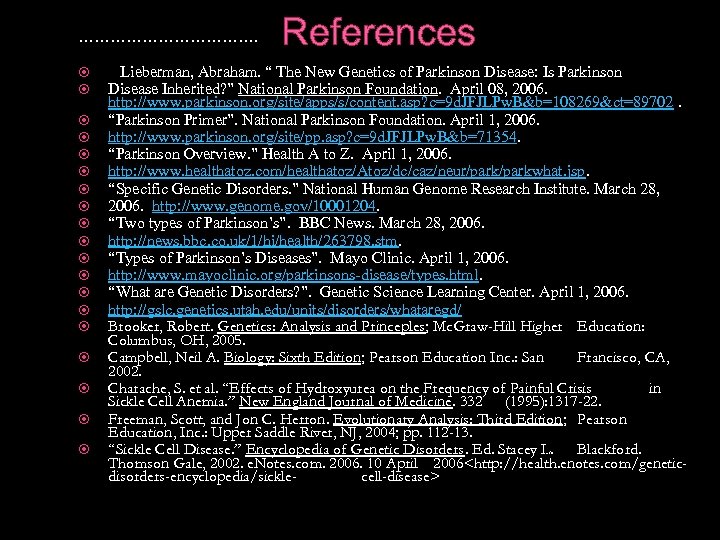This screenshot has width=720, height=540.
Task: Select the "Types of Parkinson's Diseases" Mayo Clinic line
Action: click(x=308, y=258)
